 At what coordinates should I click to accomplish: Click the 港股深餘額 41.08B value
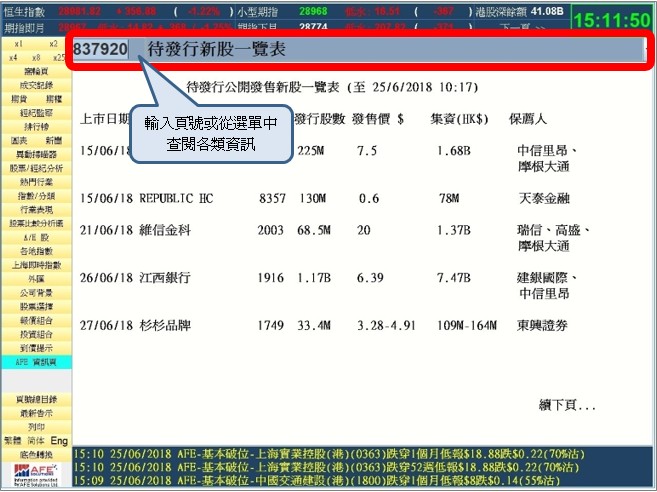point(547,11)
